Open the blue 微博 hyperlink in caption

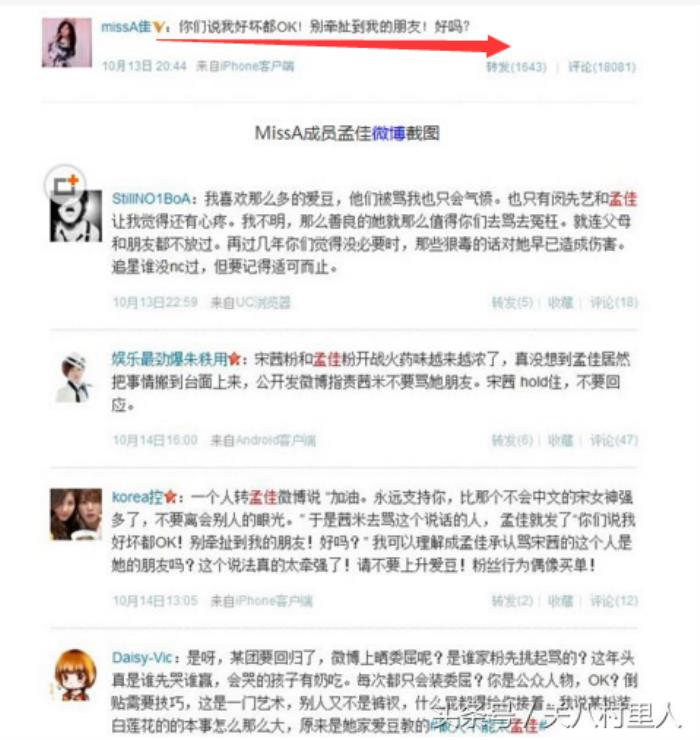(x=388, y=134)
